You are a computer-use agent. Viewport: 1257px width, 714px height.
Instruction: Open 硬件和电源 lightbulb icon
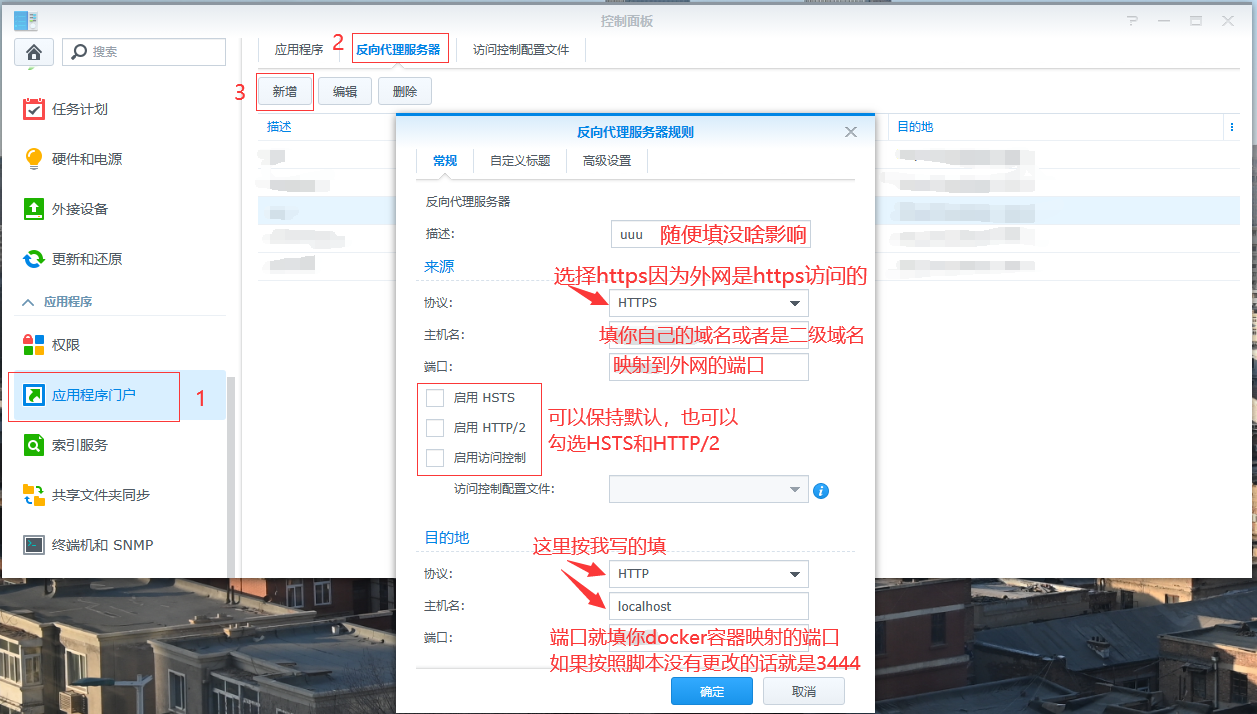click(34, 159)
